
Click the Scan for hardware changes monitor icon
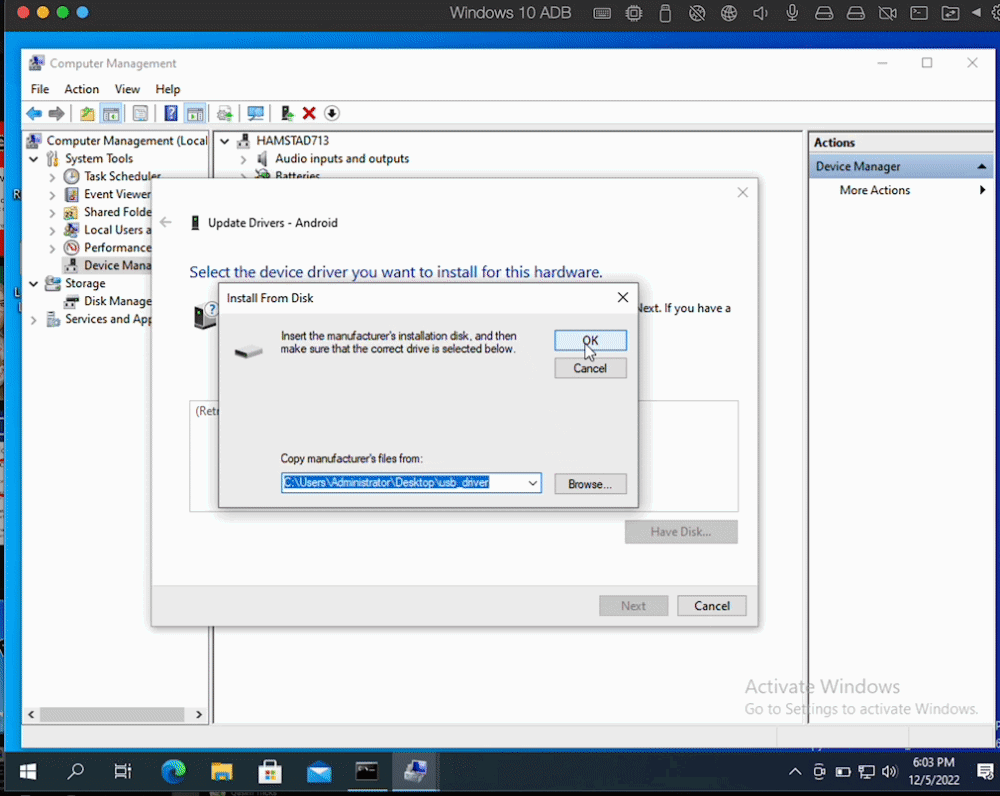point(255,114)
